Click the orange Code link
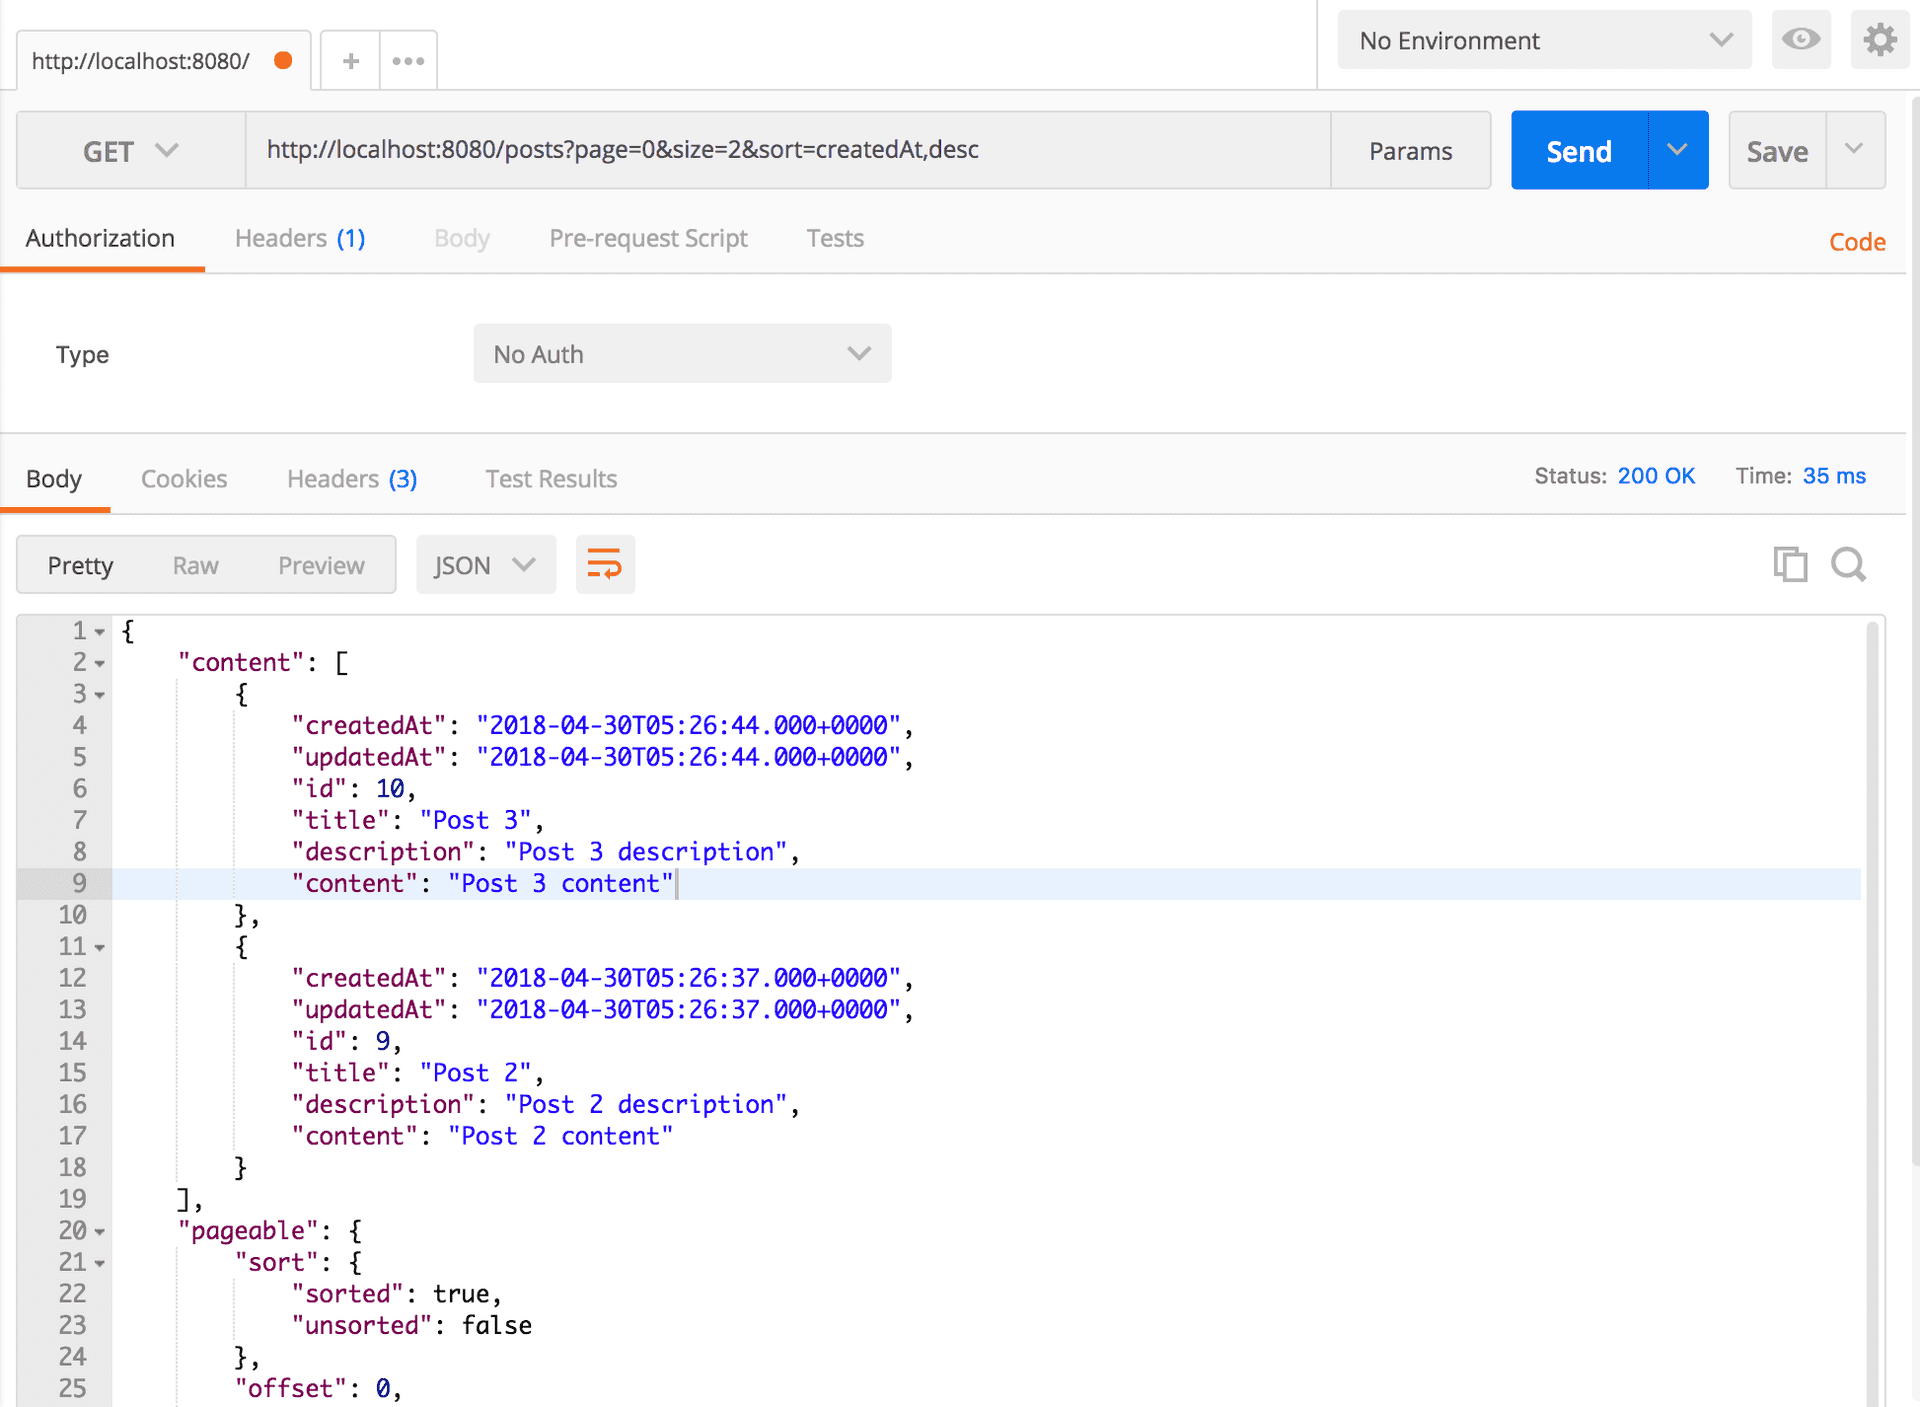 [x=1856, y=242]
